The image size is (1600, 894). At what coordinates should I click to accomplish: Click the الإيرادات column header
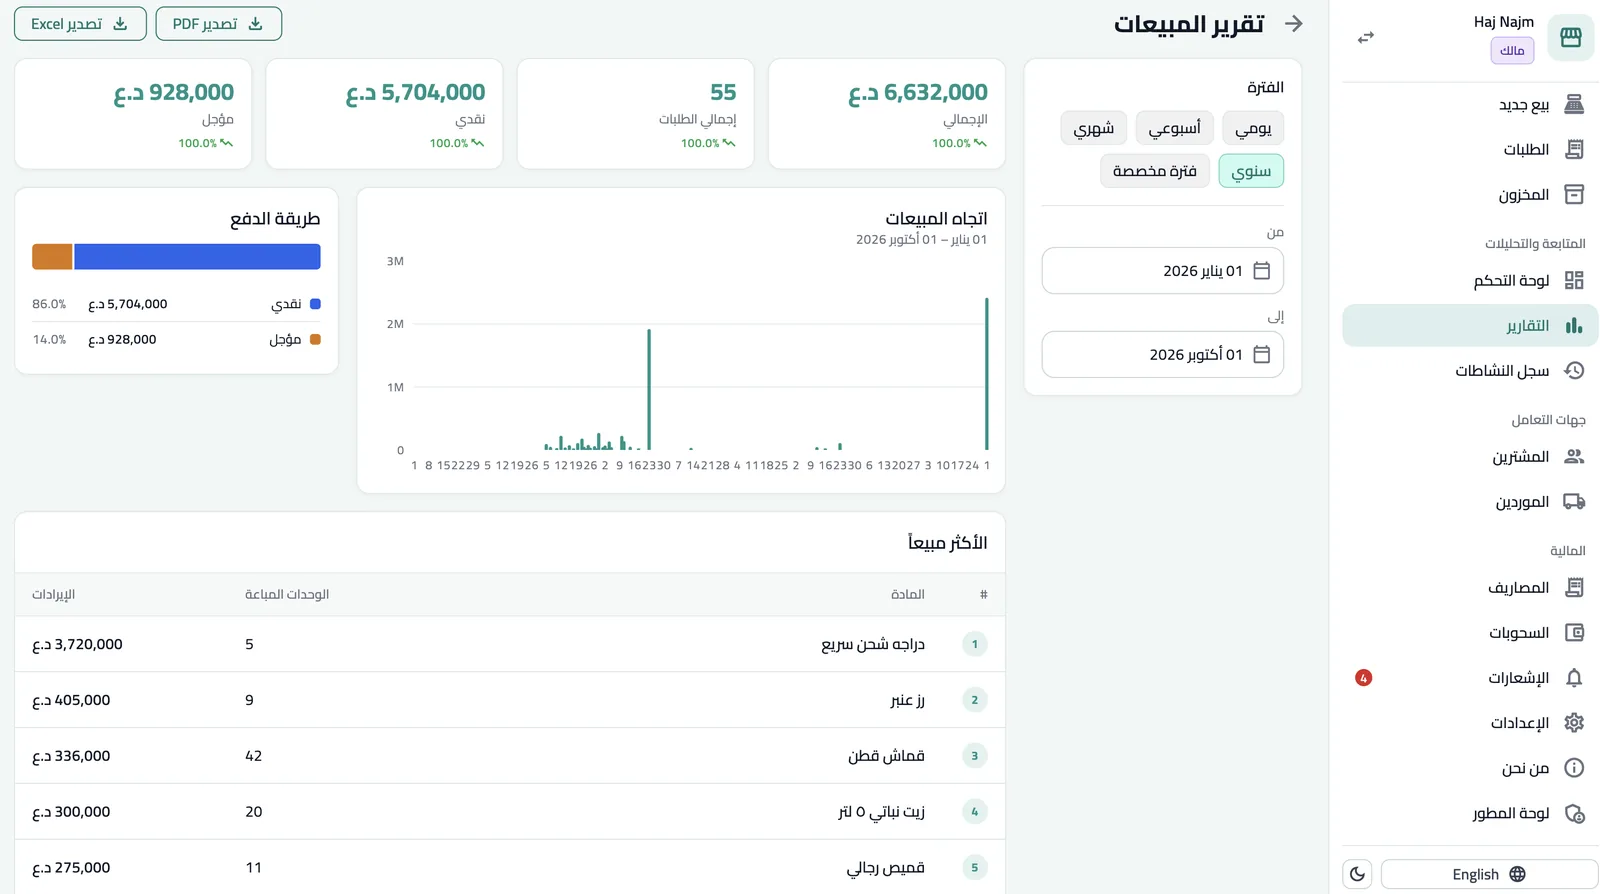tap(54, 594)
